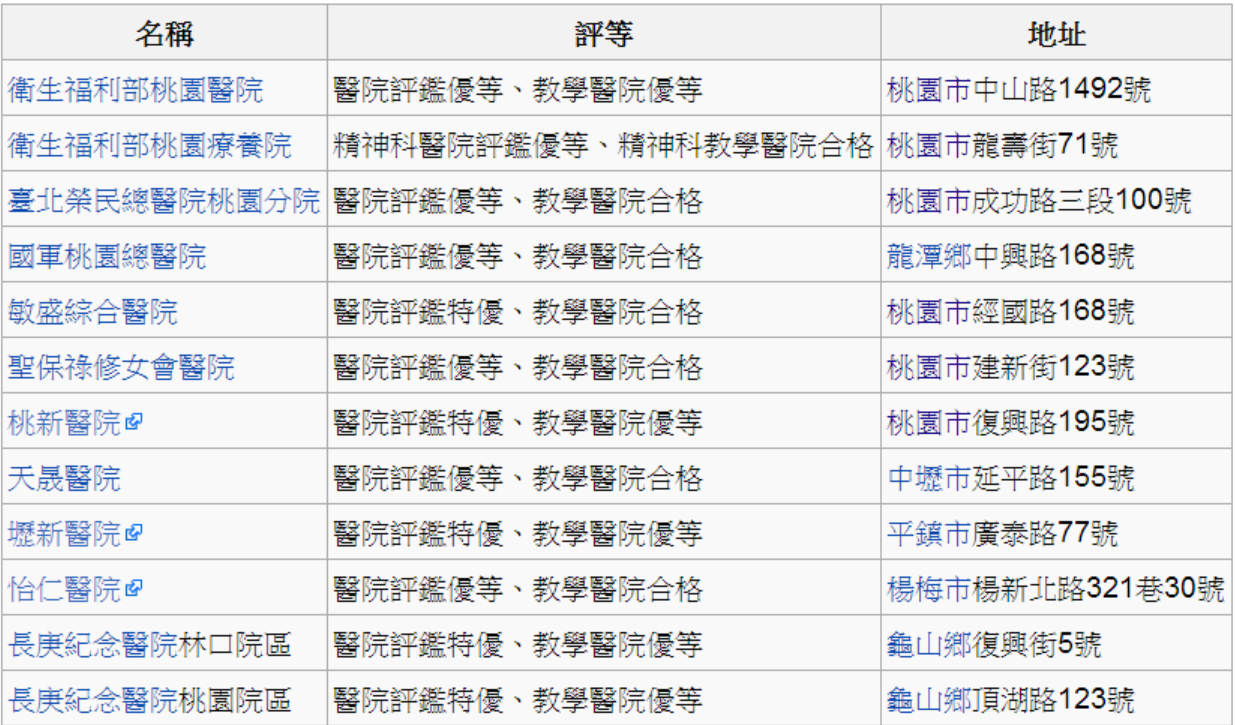Click rating cell of 長庚紀念醫院桃園院區 row
Image resolution: width=1235 pixels, height=725 pixels.
[604, 700]
